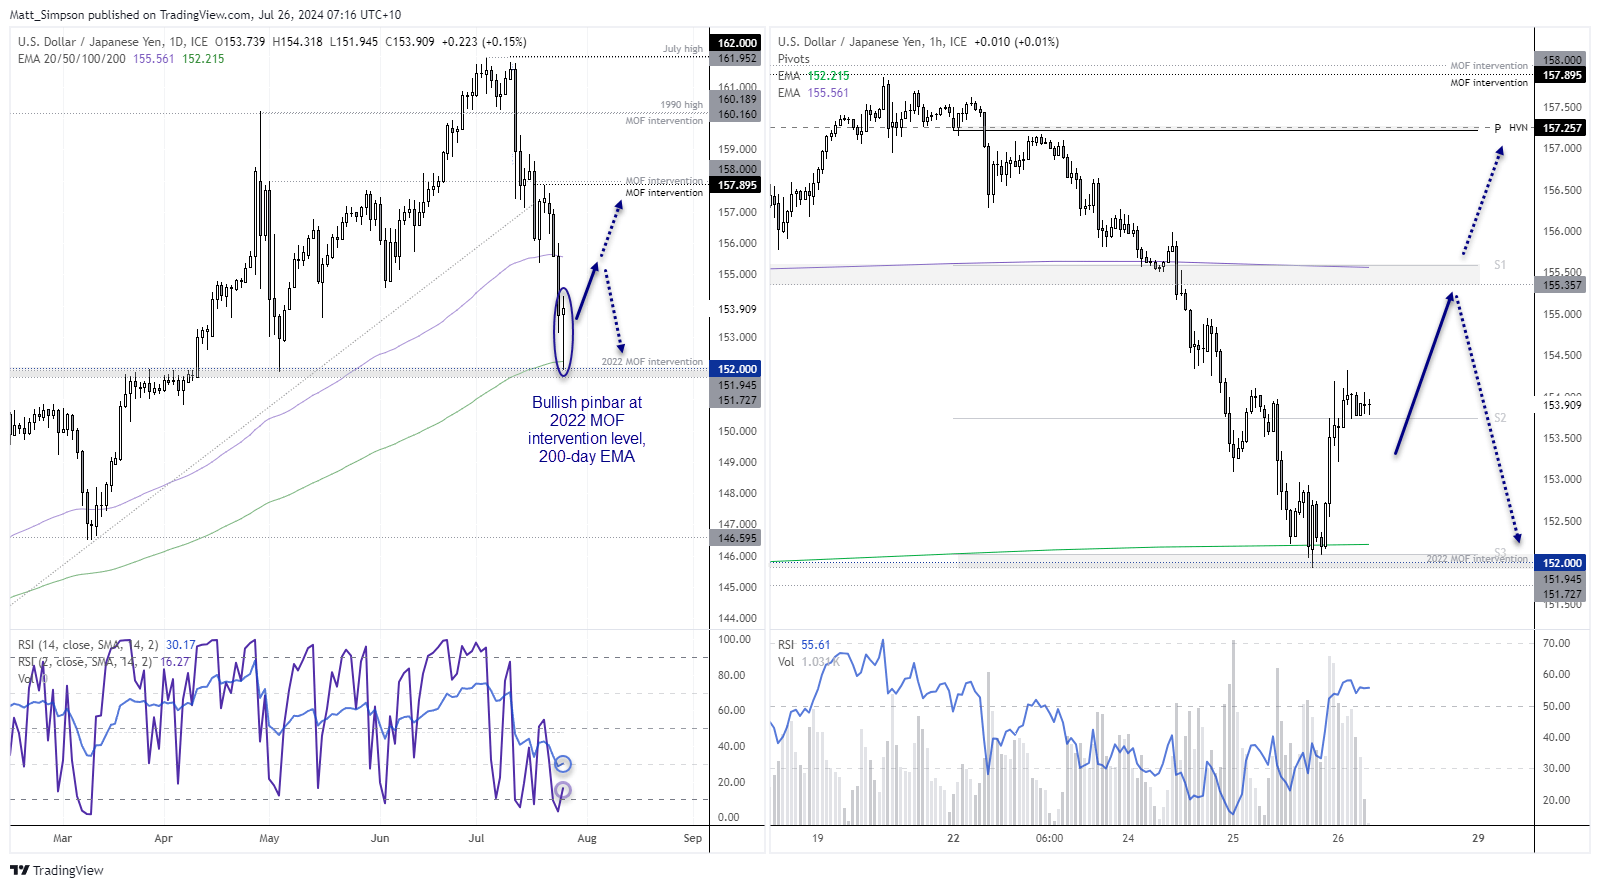Viewport: 1600px width, 888px height.
Task: Click the 'Jul' label on the daily time axis
Action: pyautogui.click(x=477, y=838)
